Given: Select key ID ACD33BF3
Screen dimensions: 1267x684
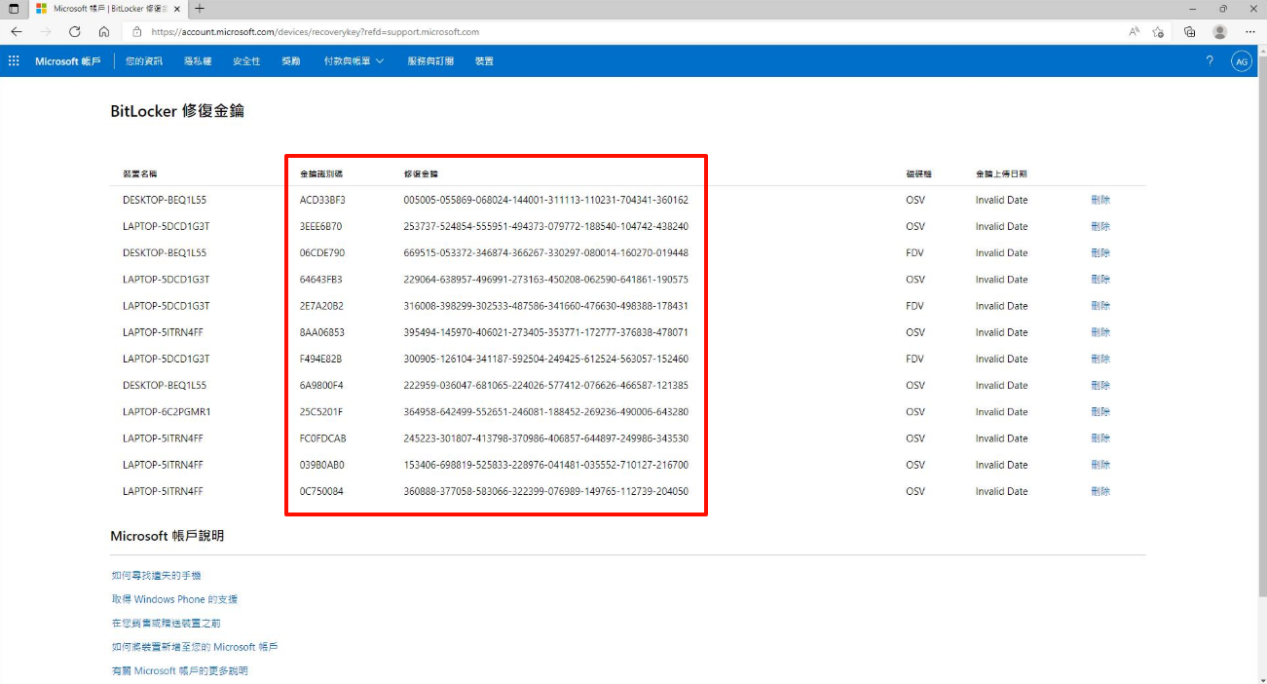Looking at the screenshot, I should click(x=322, y=200).
